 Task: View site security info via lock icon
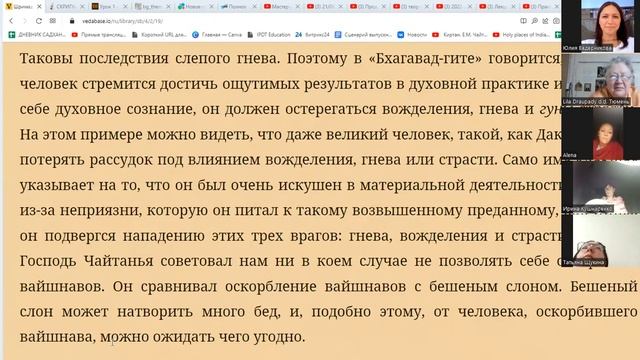tap(72, 21)
